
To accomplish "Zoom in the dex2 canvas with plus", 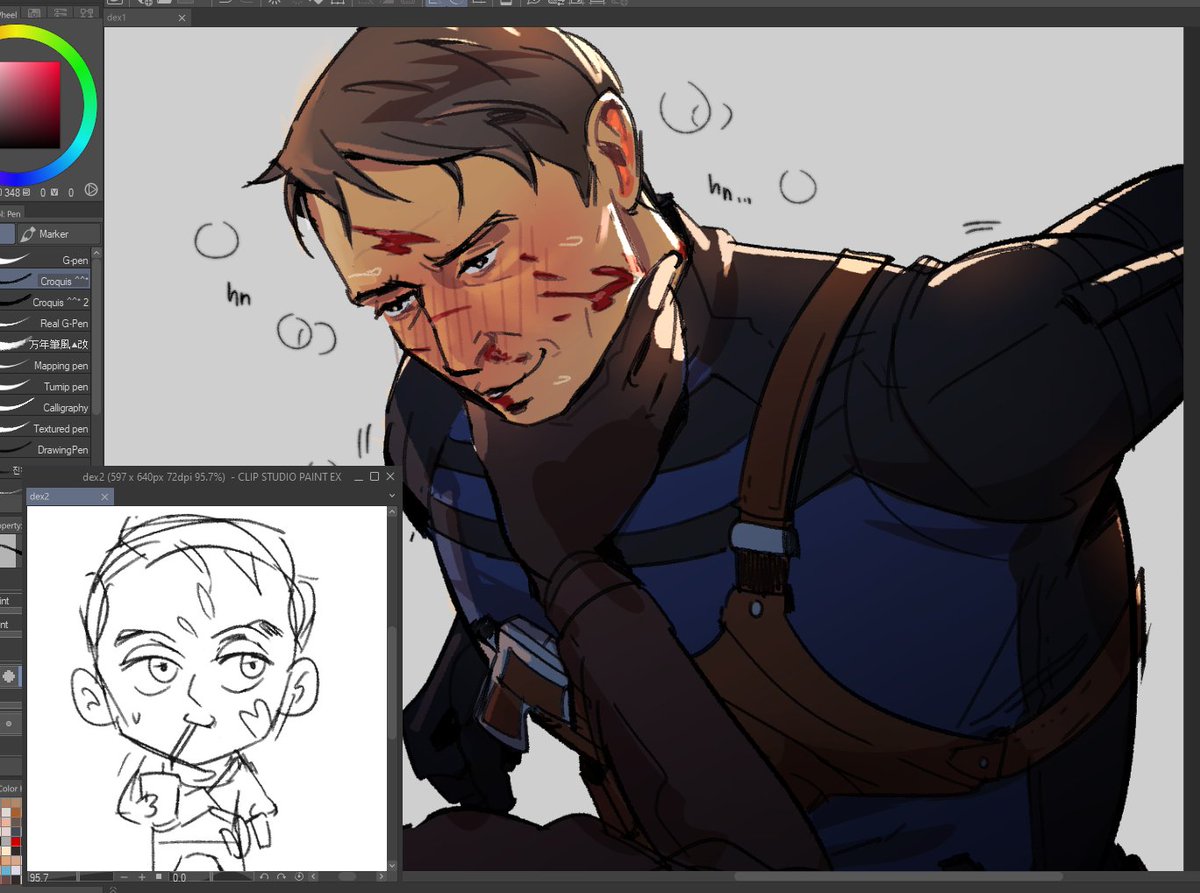I will 142,877.
